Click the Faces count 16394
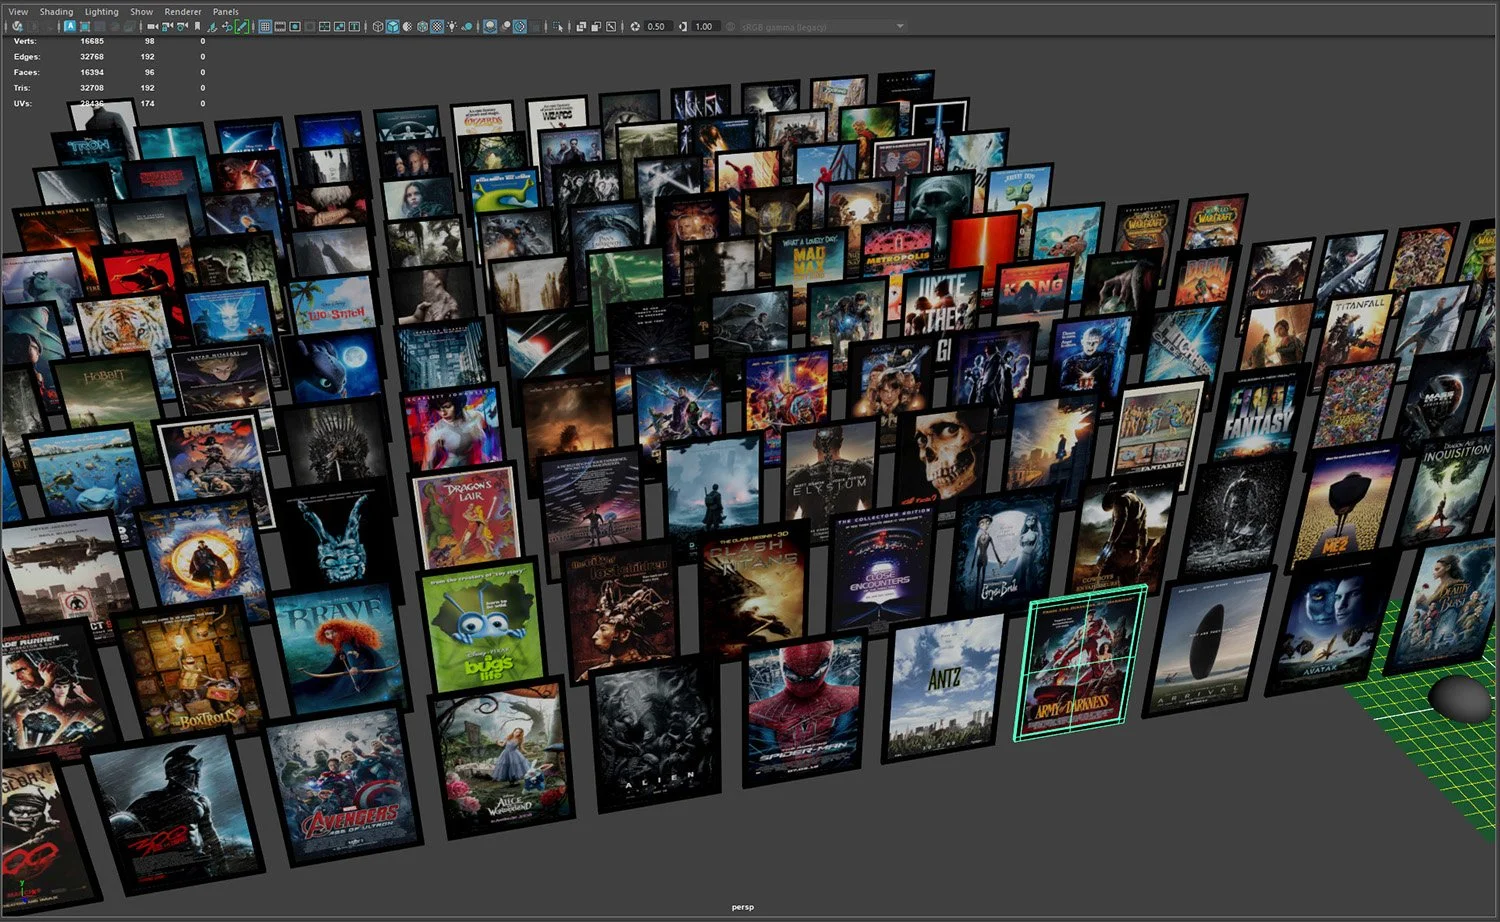This screenshot has width=1500, height=922. click(x=92, y=72)
